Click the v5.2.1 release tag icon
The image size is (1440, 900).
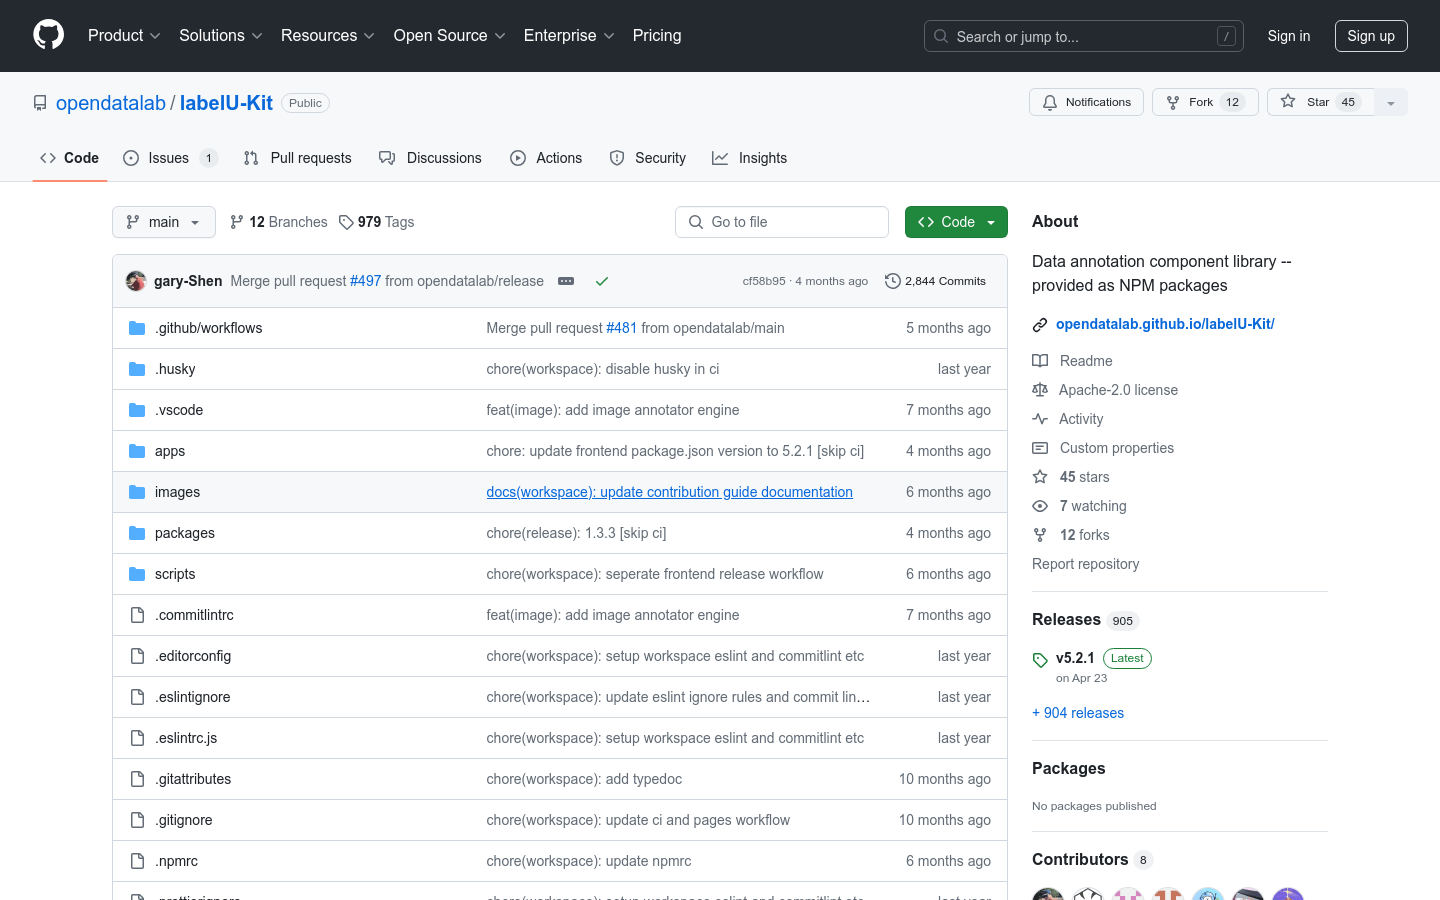tap(1040, 660)
